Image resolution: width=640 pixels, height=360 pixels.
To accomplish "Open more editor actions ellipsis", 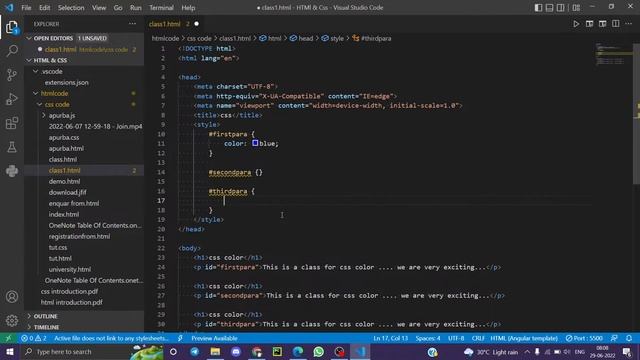I will pyautogui.click(x=629, y=24).
